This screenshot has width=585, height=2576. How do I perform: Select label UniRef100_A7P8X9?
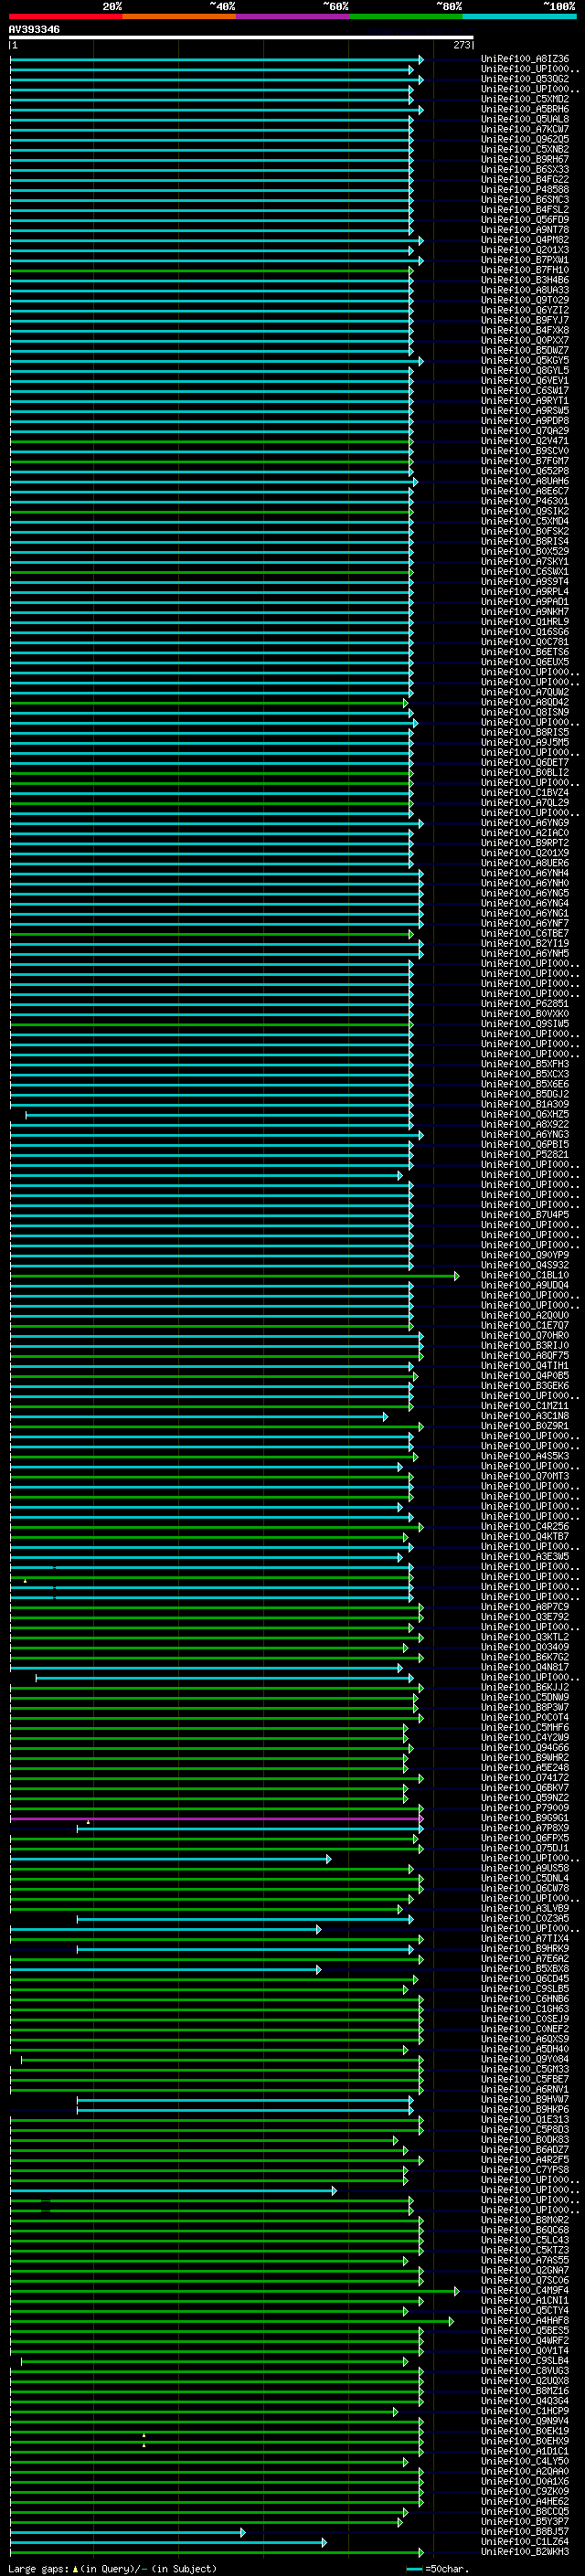coord(525,1828)
